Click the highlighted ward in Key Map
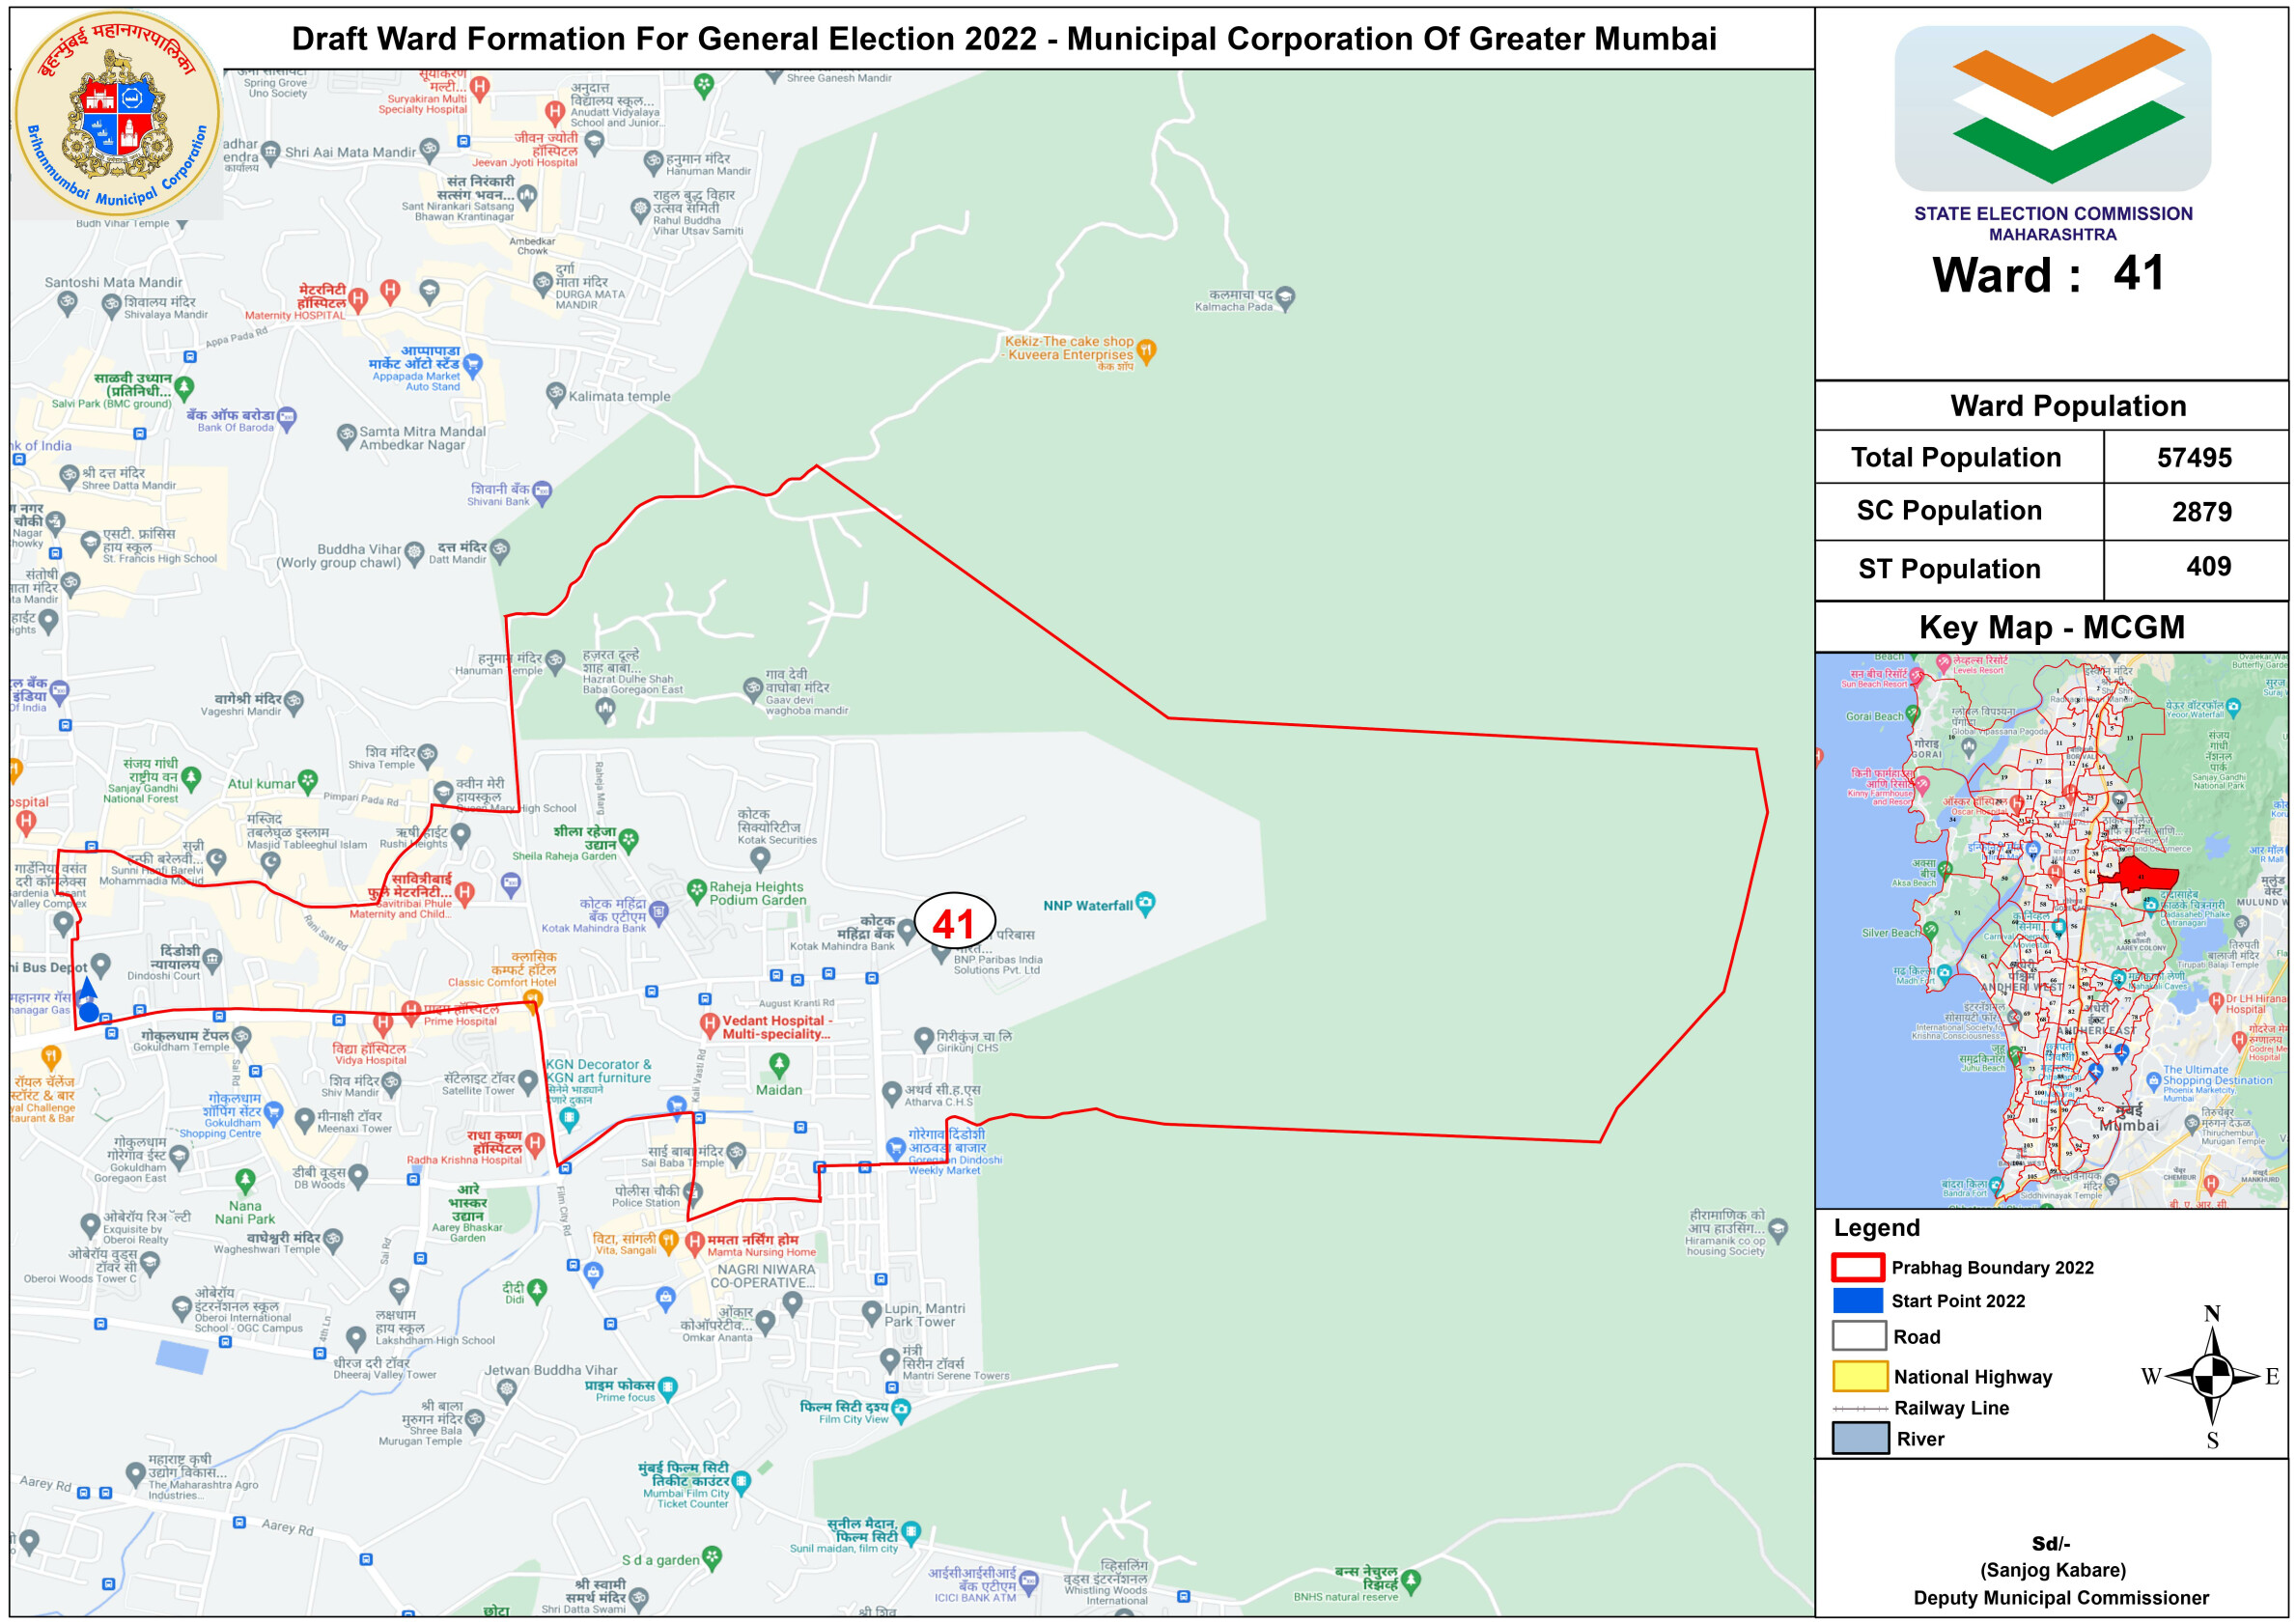Image resolution: width=2296 pixels, height=1623 pixels. coord(2145,874)
